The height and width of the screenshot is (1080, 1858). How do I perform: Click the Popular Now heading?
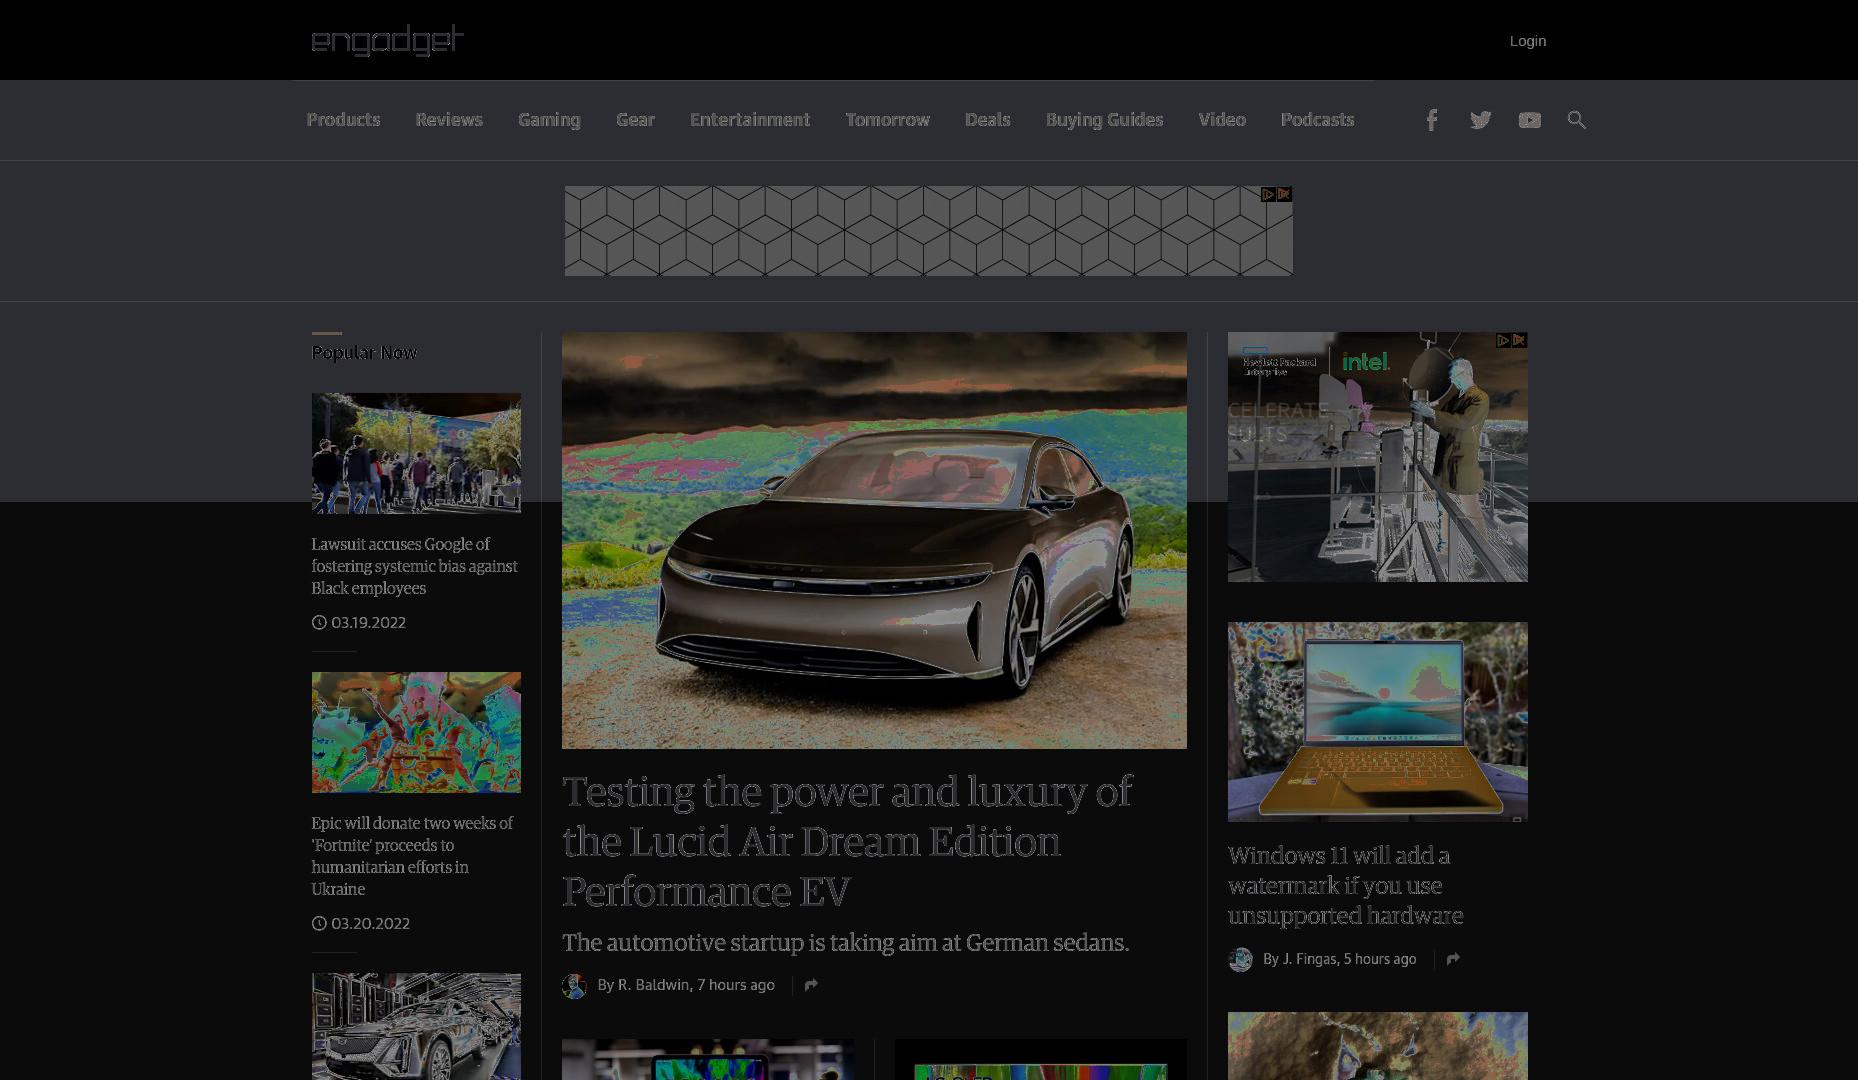pyautogui.click(x=364, y=353)
